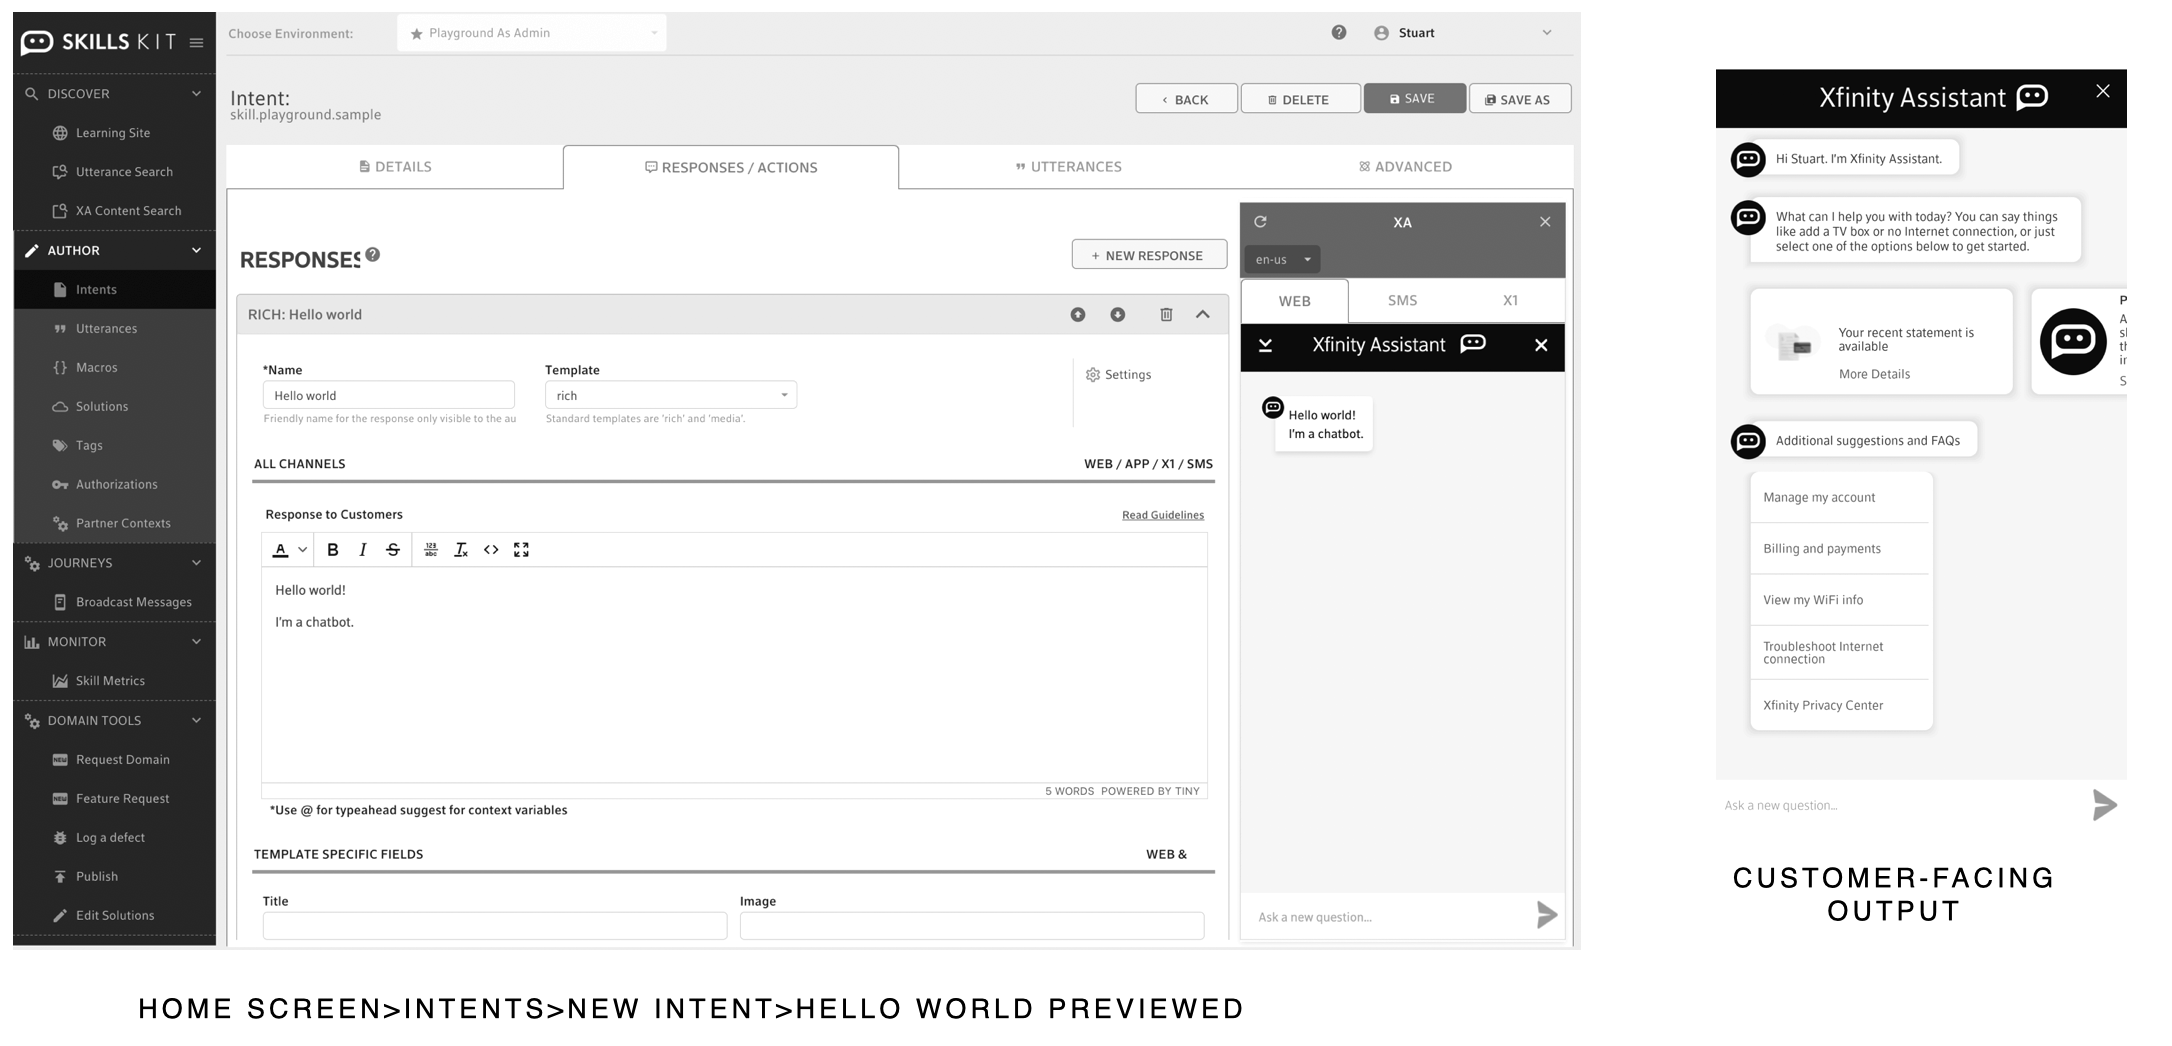Select SMS preview tab
Image resolution: width=2172 pixels, height=1046 pixels.
[1402, 300]
